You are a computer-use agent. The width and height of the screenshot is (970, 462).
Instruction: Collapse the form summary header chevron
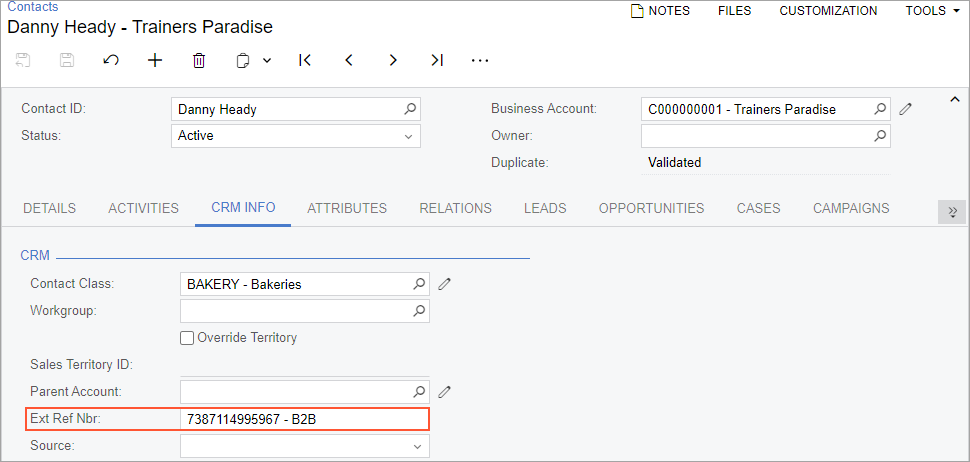coord(954,99)
